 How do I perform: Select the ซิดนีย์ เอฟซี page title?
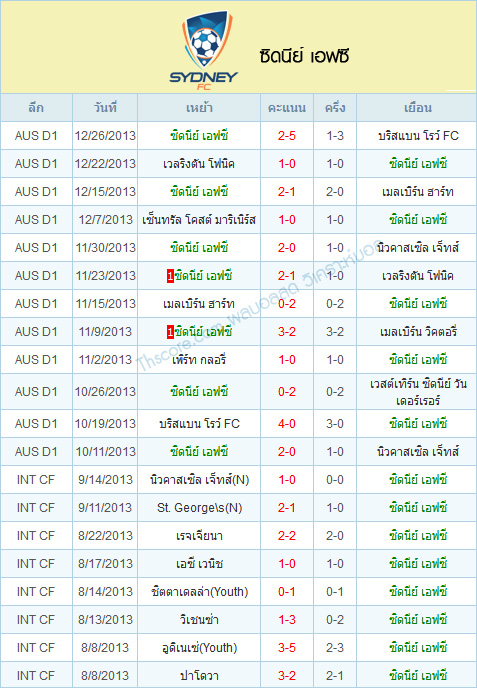(304, 56)
